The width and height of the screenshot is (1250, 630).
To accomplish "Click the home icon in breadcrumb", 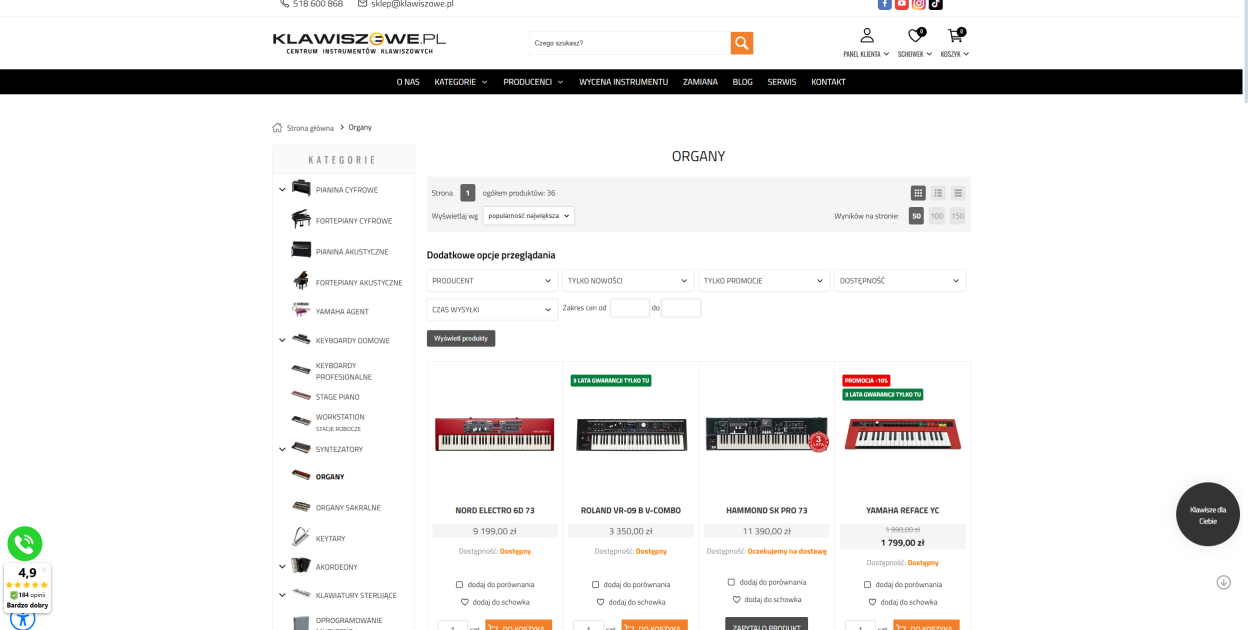I will tap(277, 128).
